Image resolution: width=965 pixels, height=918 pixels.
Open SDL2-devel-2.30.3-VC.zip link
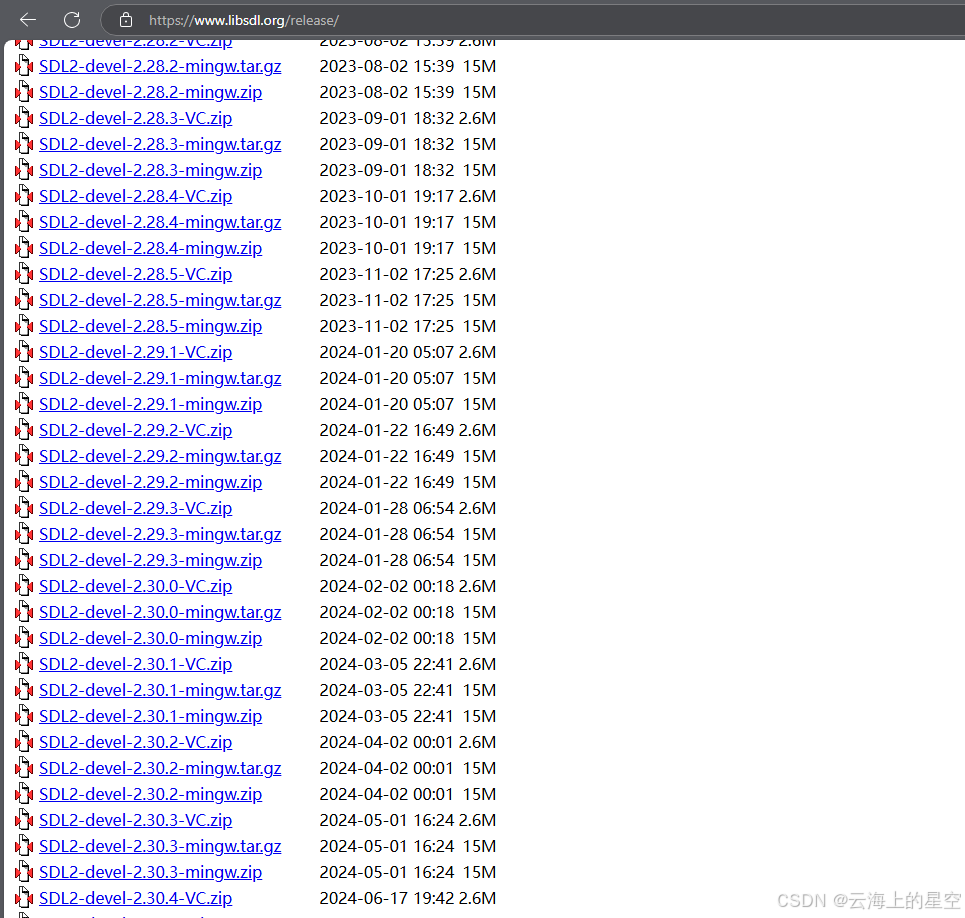[135, 820]
